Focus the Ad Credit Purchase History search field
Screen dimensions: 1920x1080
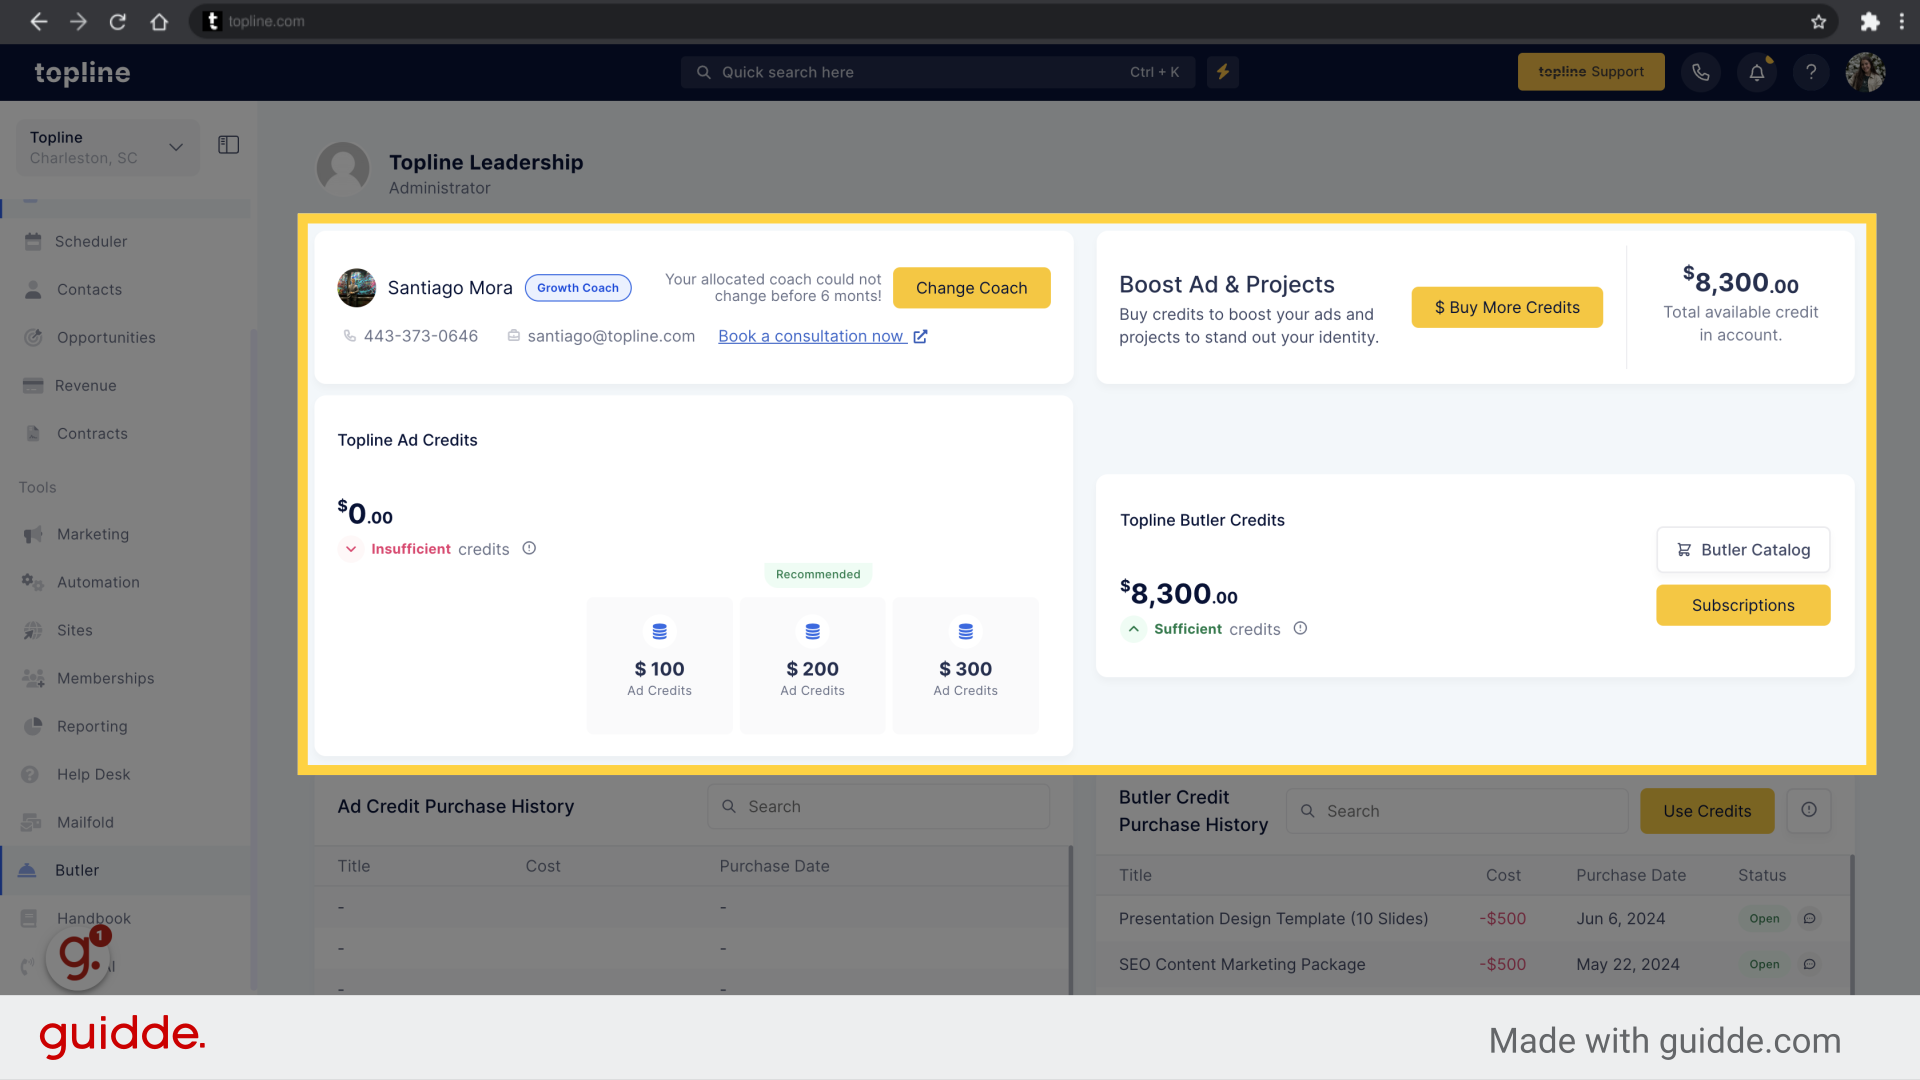878,806
